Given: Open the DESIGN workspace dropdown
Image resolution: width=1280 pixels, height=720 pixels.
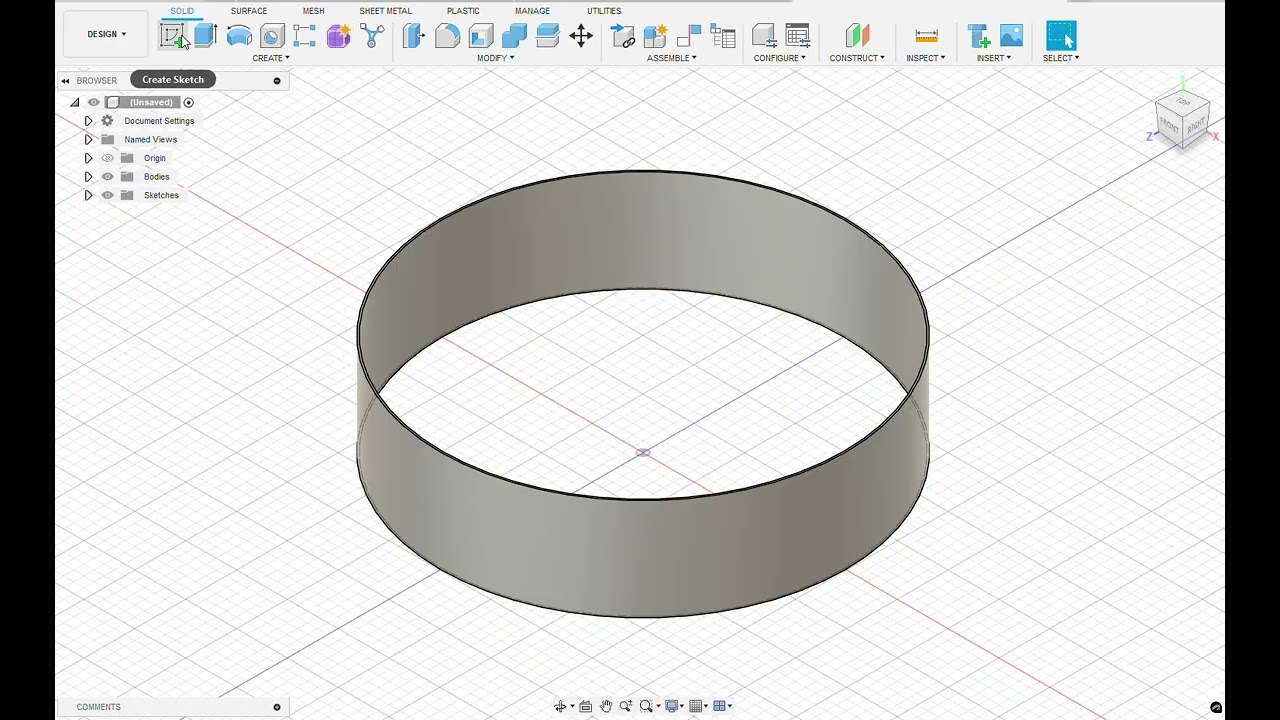Looking at the screenshot, I should point(107,34).
